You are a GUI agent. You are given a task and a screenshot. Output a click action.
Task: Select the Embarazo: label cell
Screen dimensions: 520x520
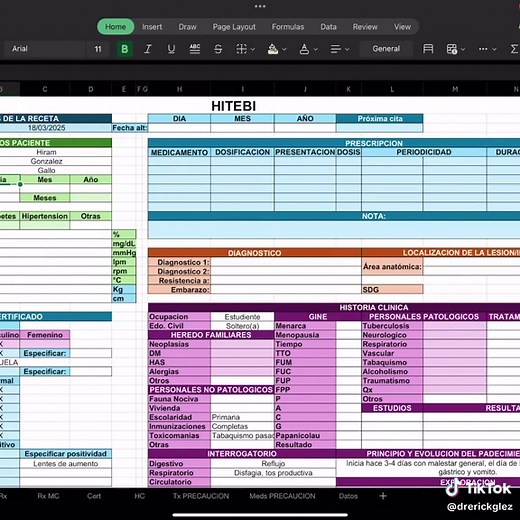point(179,290)
